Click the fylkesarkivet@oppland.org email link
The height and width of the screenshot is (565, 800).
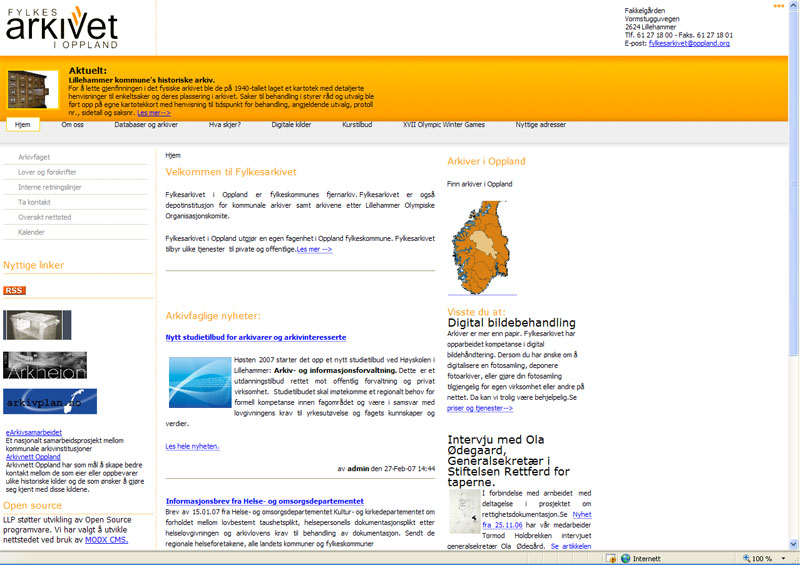coord(689,44)
